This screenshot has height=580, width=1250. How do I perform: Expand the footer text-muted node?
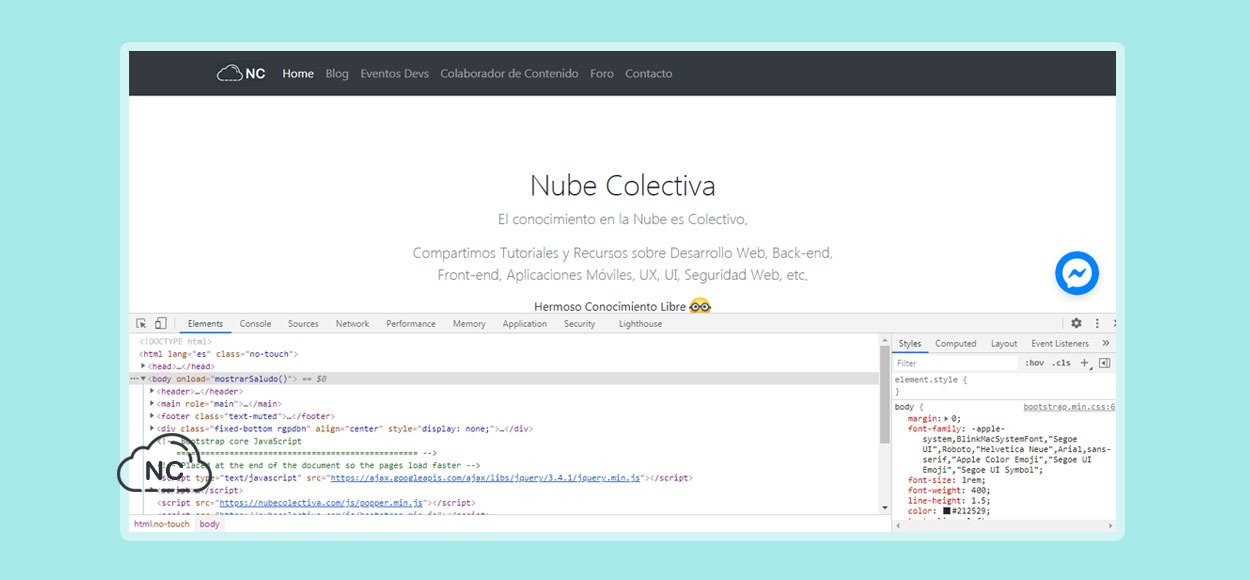point(152,416)
